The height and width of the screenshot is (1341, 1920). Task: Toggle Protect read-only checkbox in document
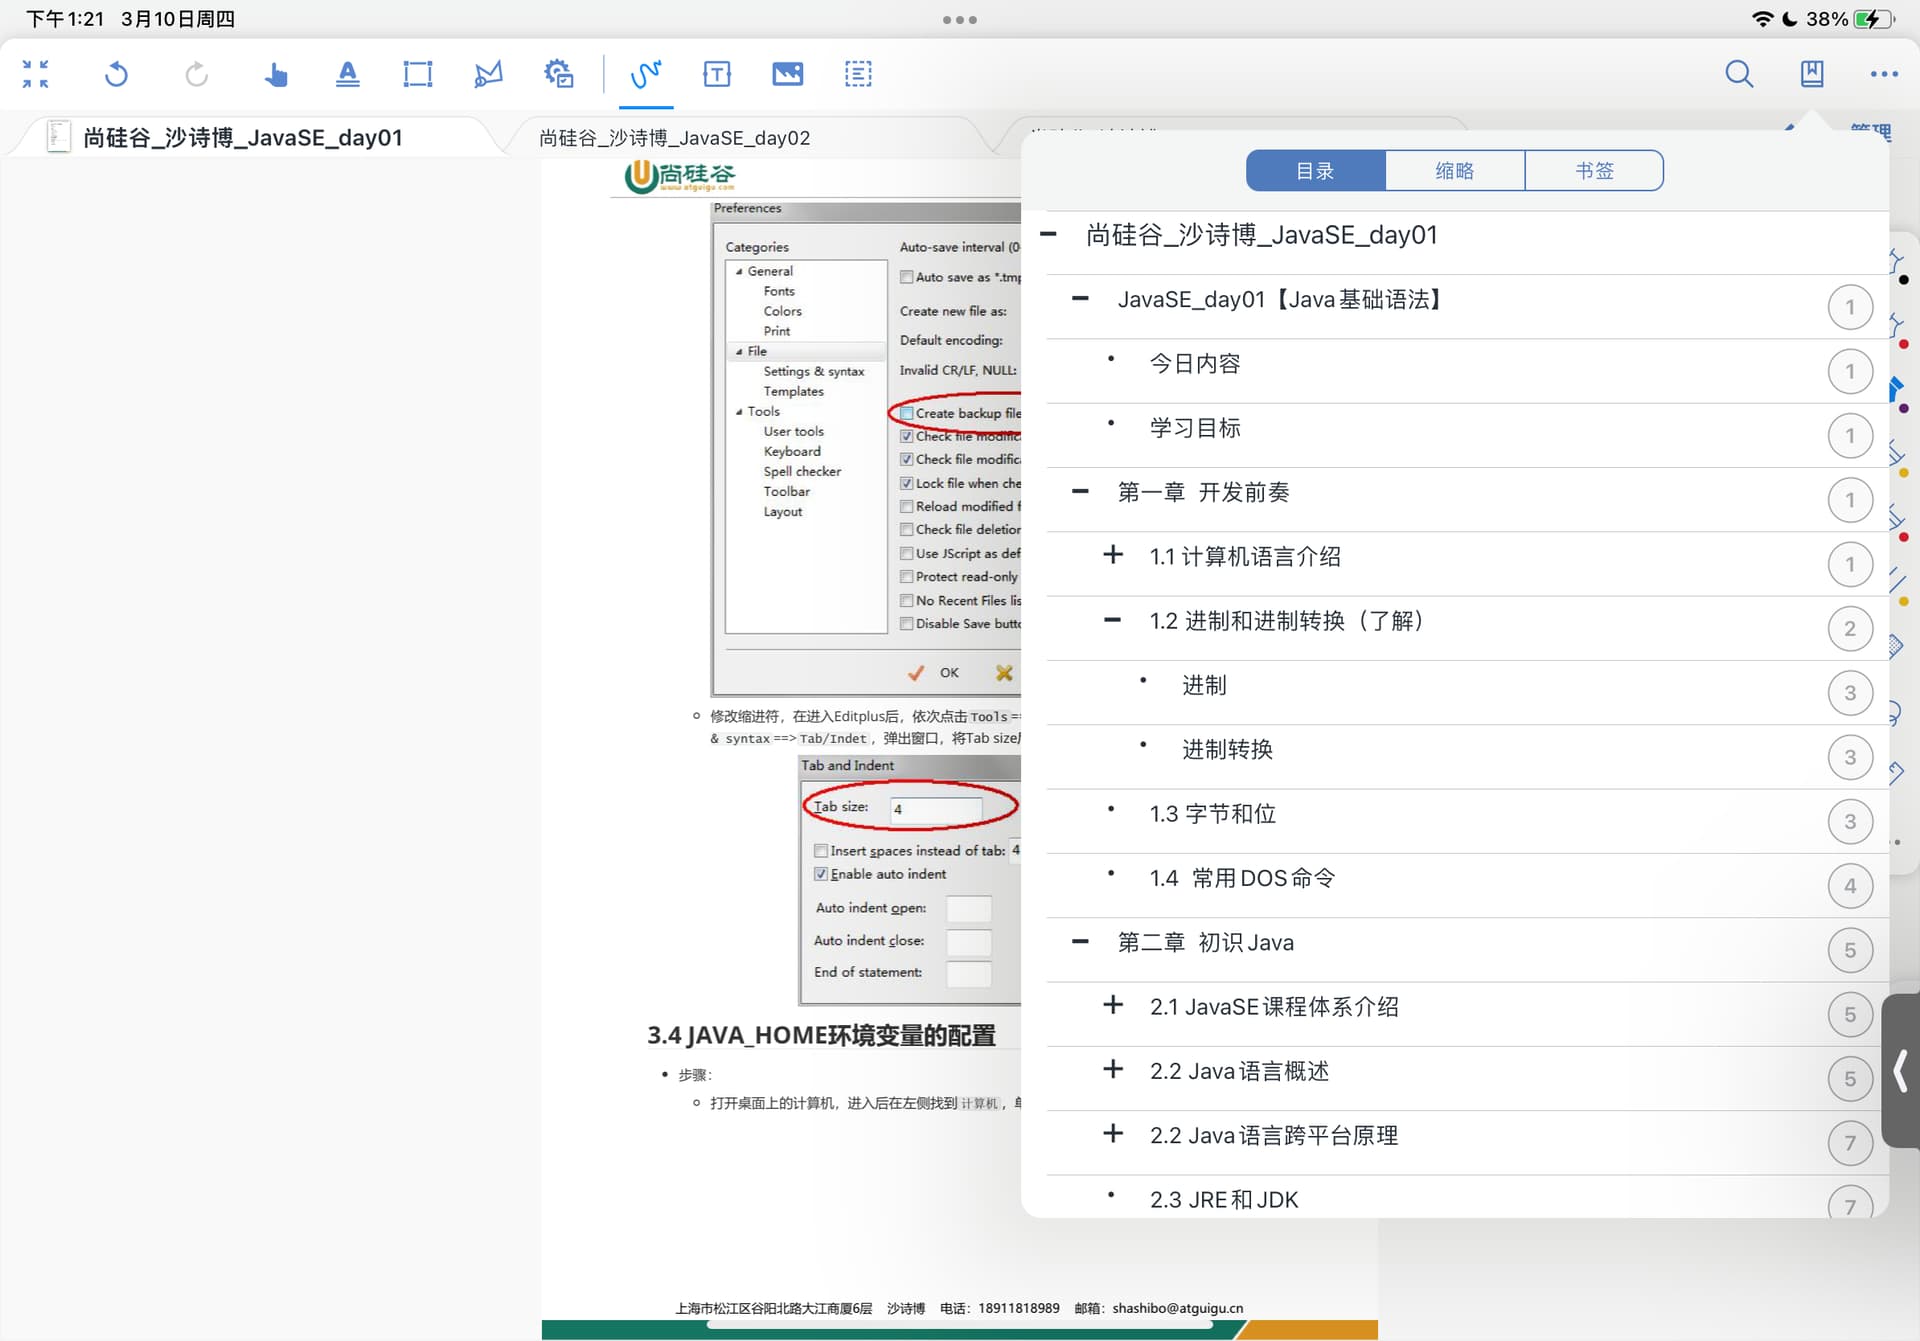click(x=906, y=577)
